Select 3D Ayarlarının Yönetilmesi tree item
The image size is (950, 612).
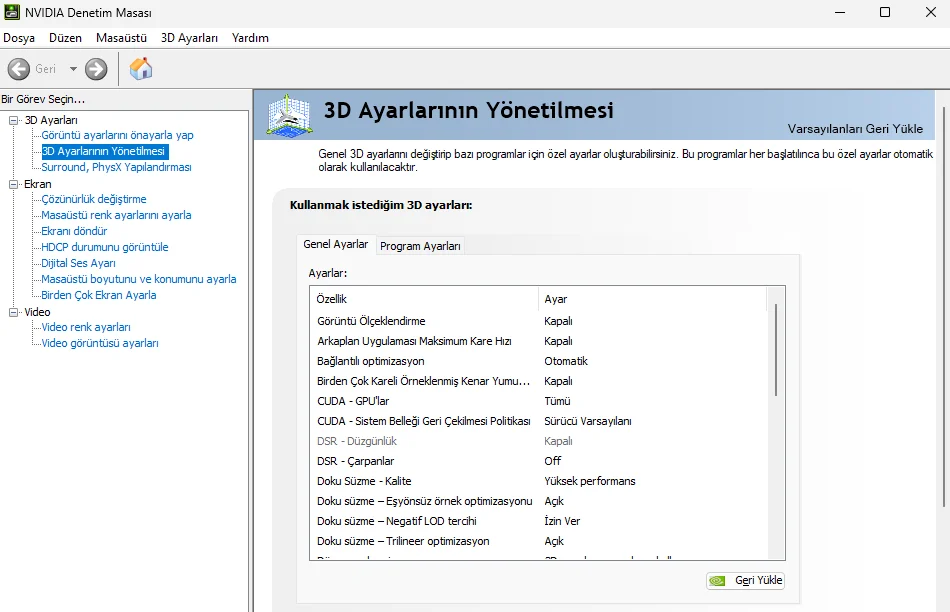[x=104, y=151]
